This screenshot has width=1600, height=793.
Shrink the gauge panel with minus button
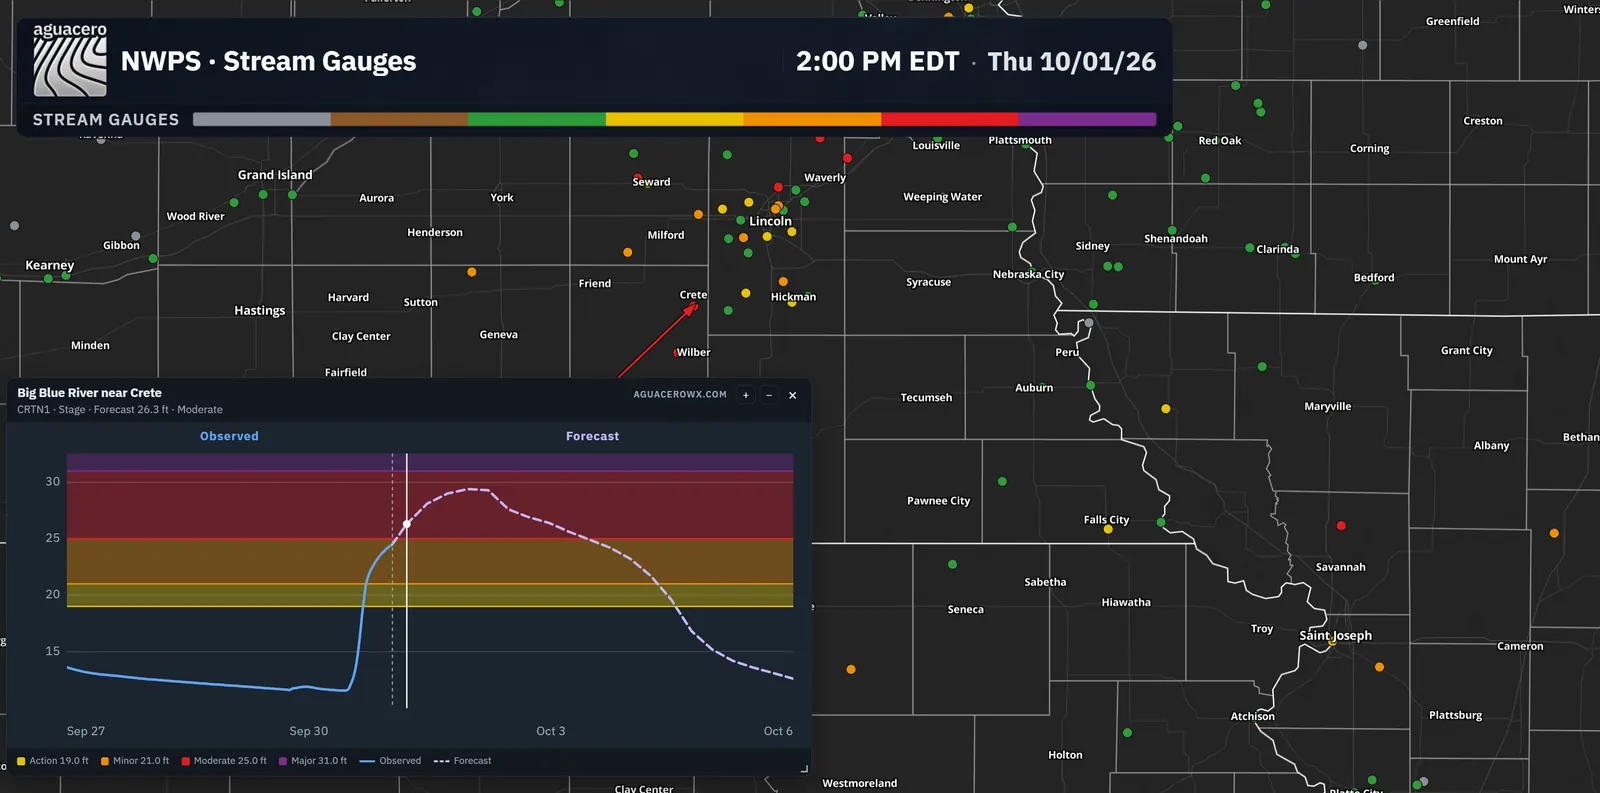point(769,395)
